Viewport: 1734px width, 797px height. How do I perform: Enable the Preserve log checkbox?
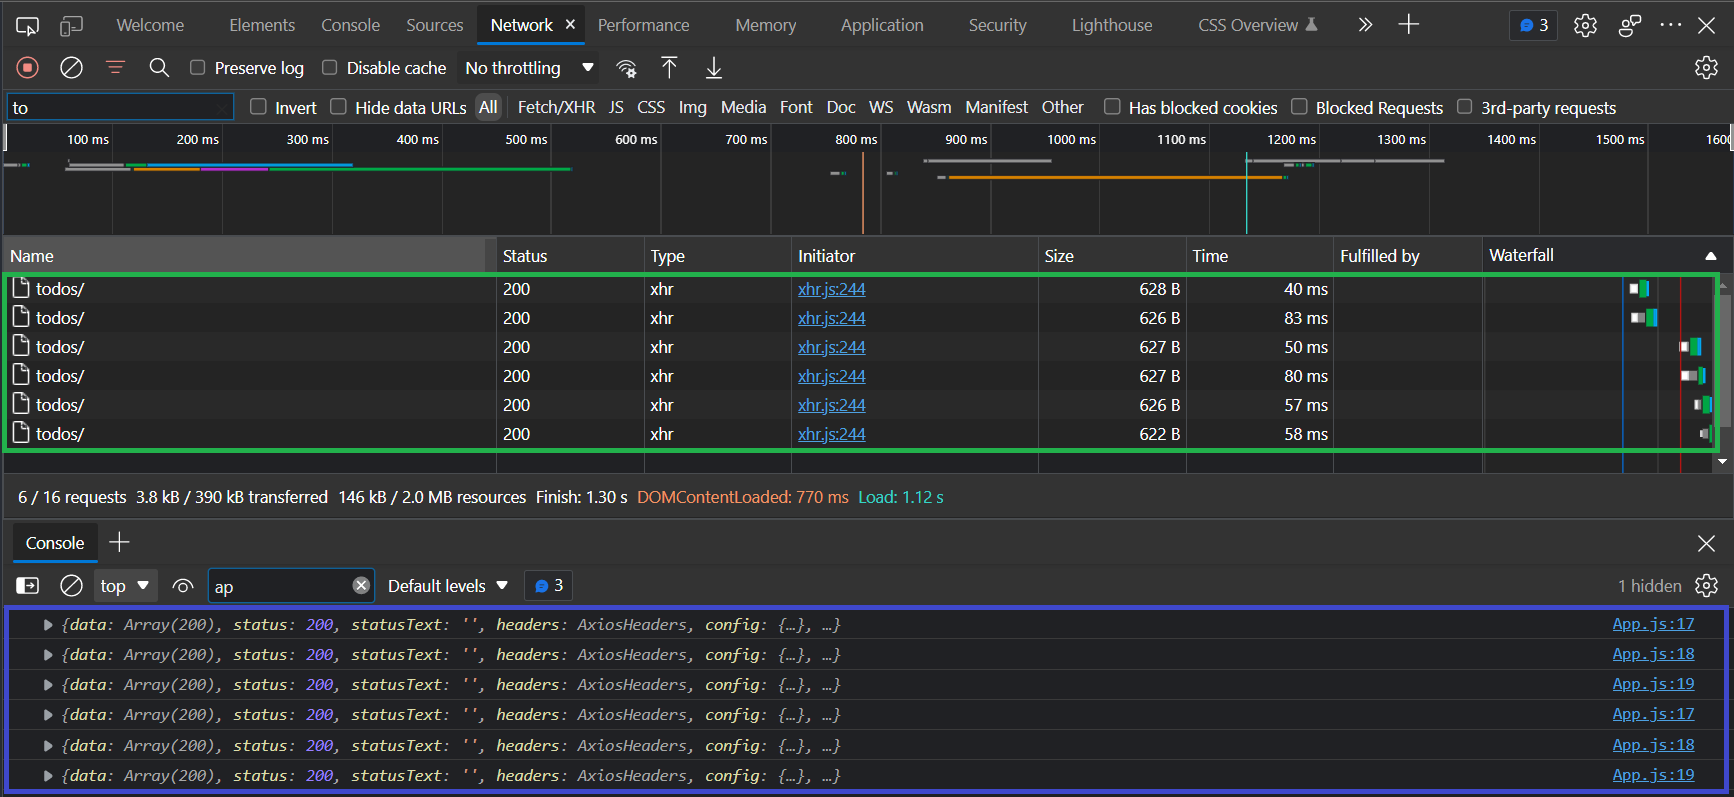(x=198, y=68)
